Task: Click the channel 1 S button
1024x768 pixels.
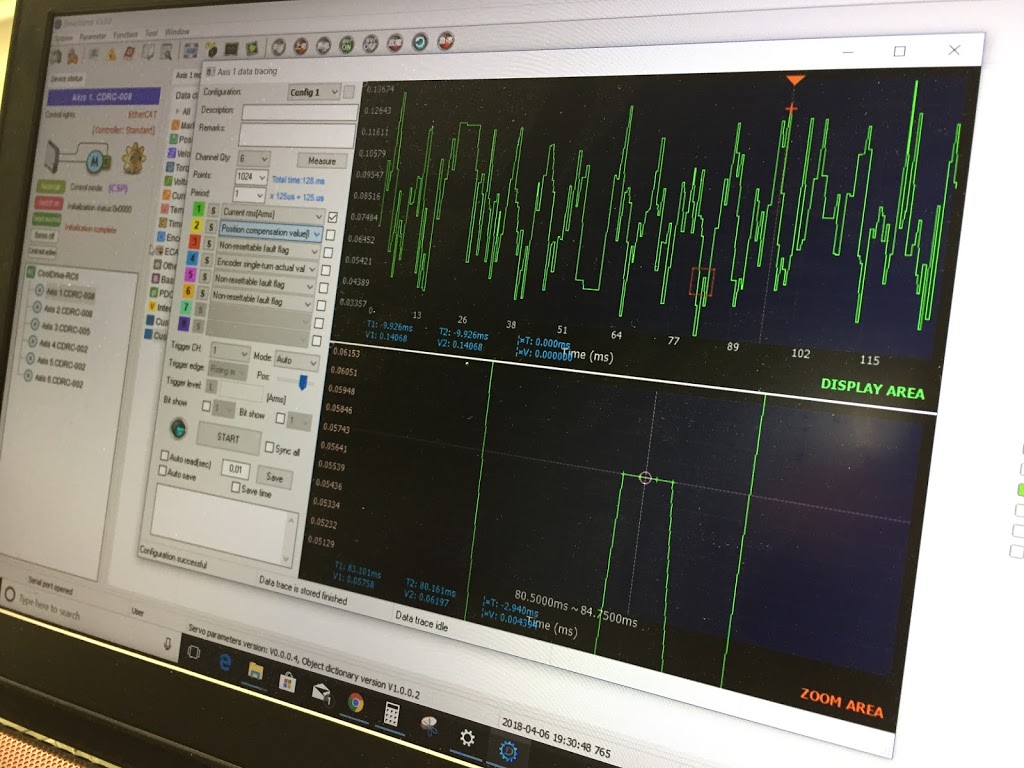Action: click(x=213, y=211)
